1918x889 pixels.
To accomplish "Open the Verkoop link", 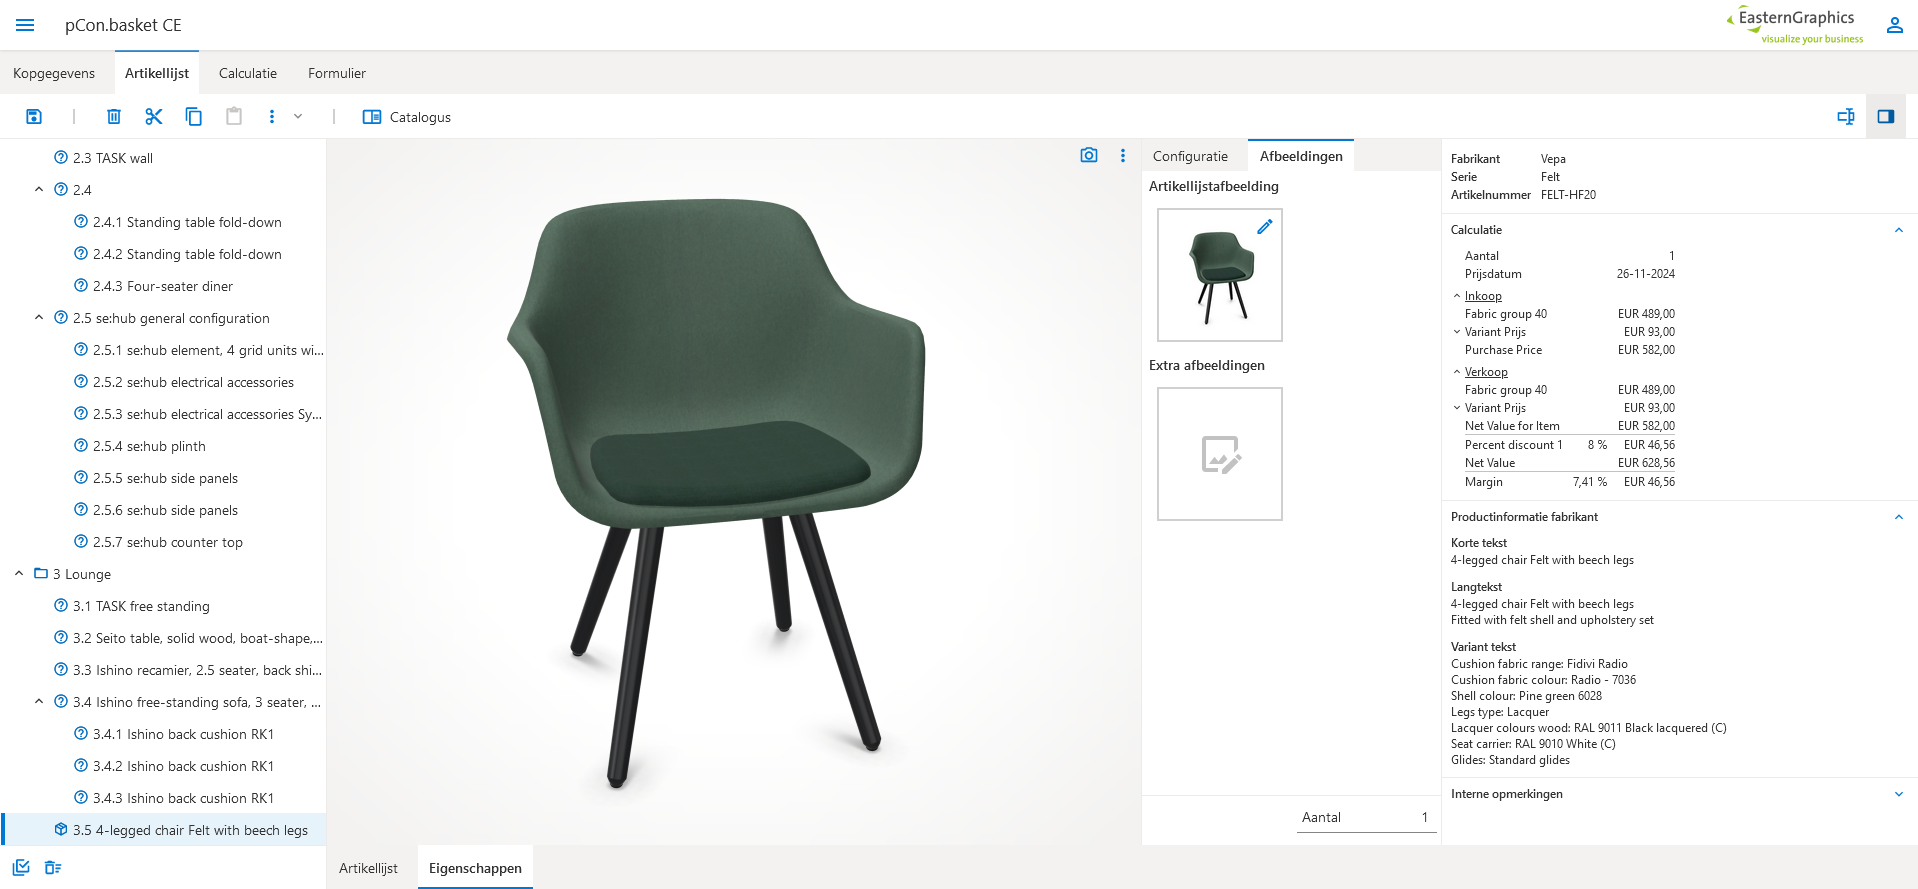I will (1486, 372).
